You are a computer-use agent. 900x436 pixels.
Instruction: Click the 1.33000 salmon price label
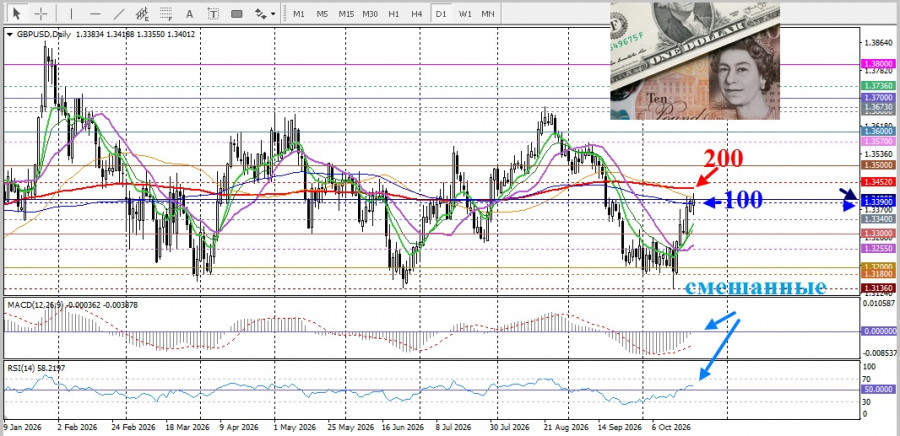pyautogui.click(x=880, y=234)
